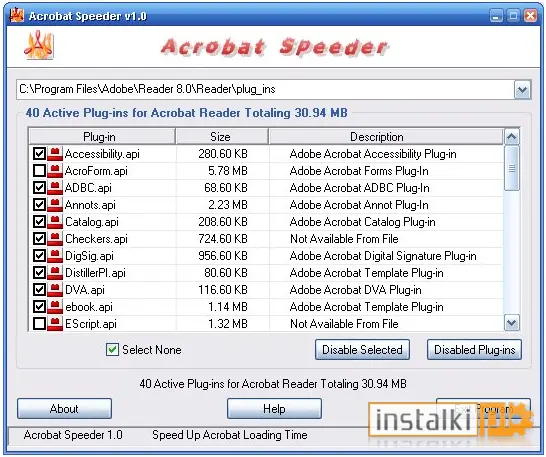The width and height of the screenshot is (546, 457).
Task: Click the plug_ins folder path field
Action: [265, 90]
